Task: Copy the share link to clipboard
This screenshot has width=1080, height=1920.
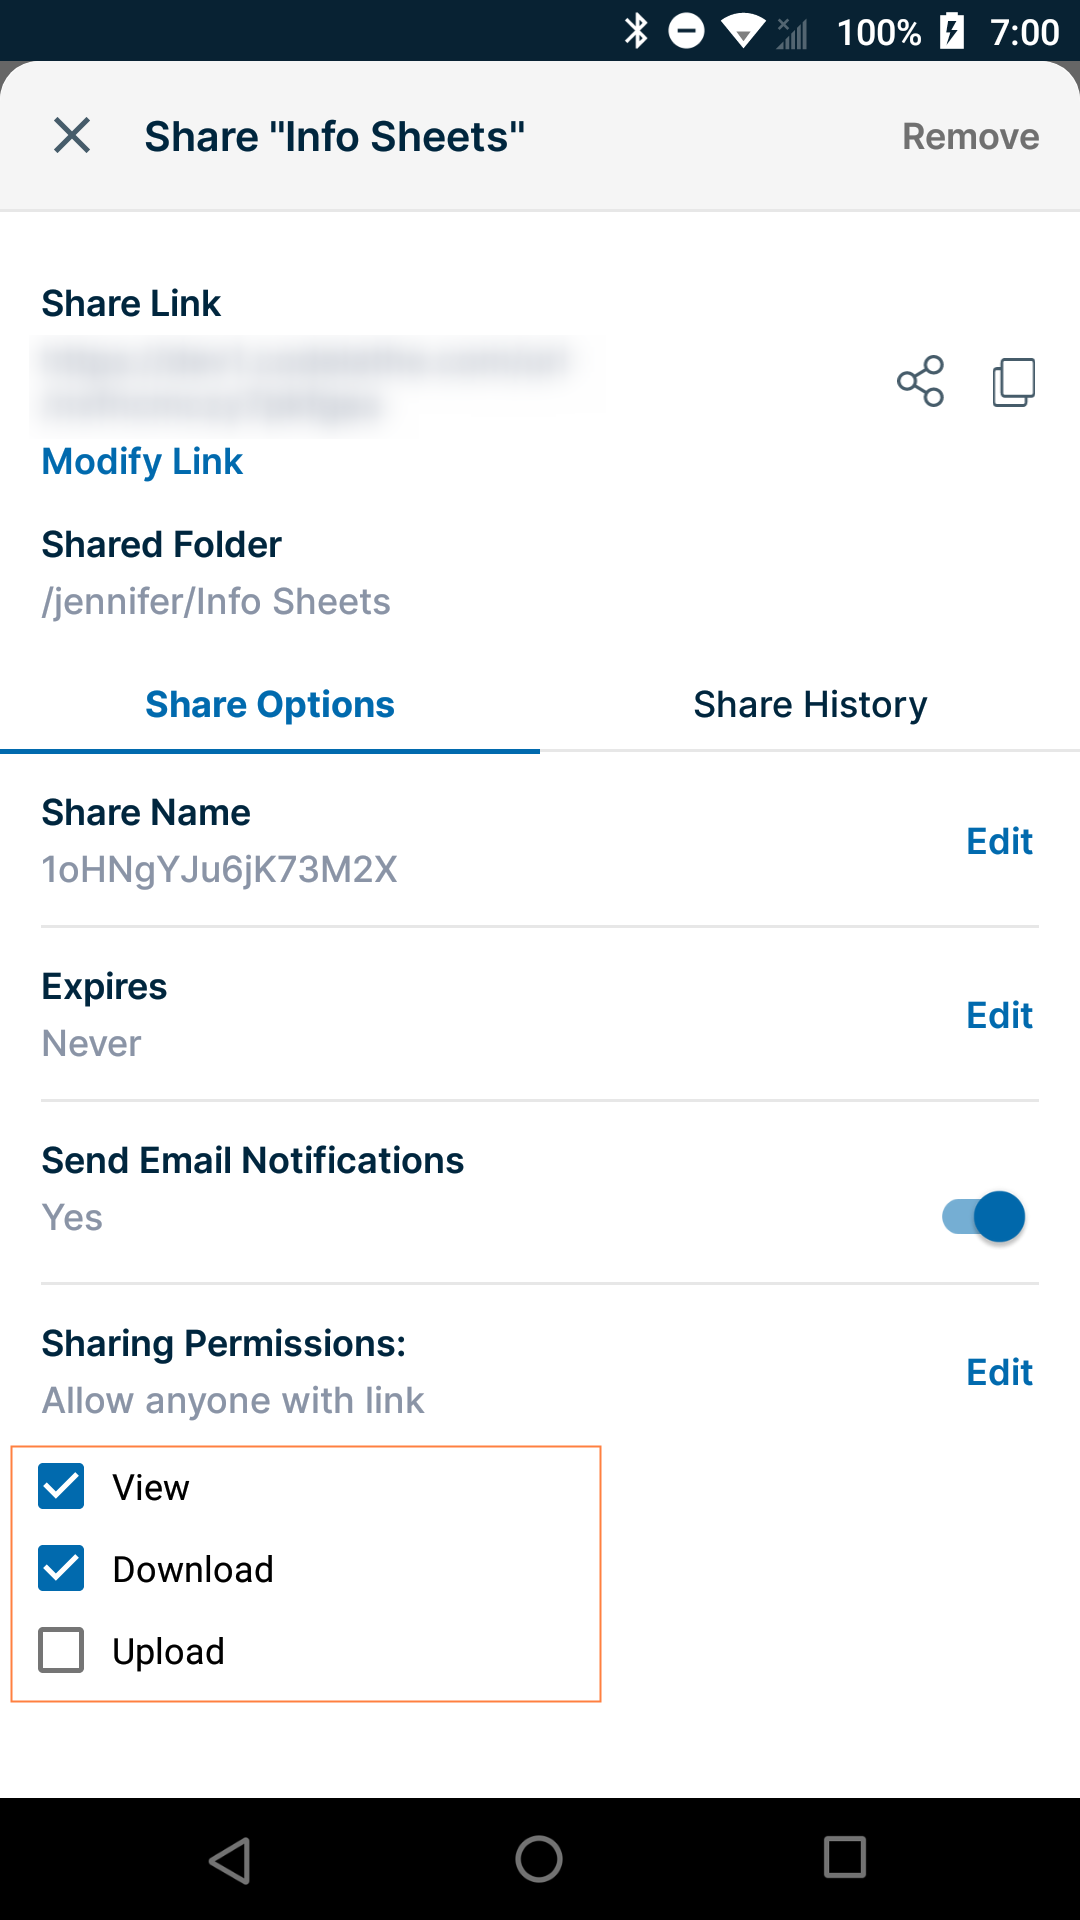Action: coord(1013,382)
